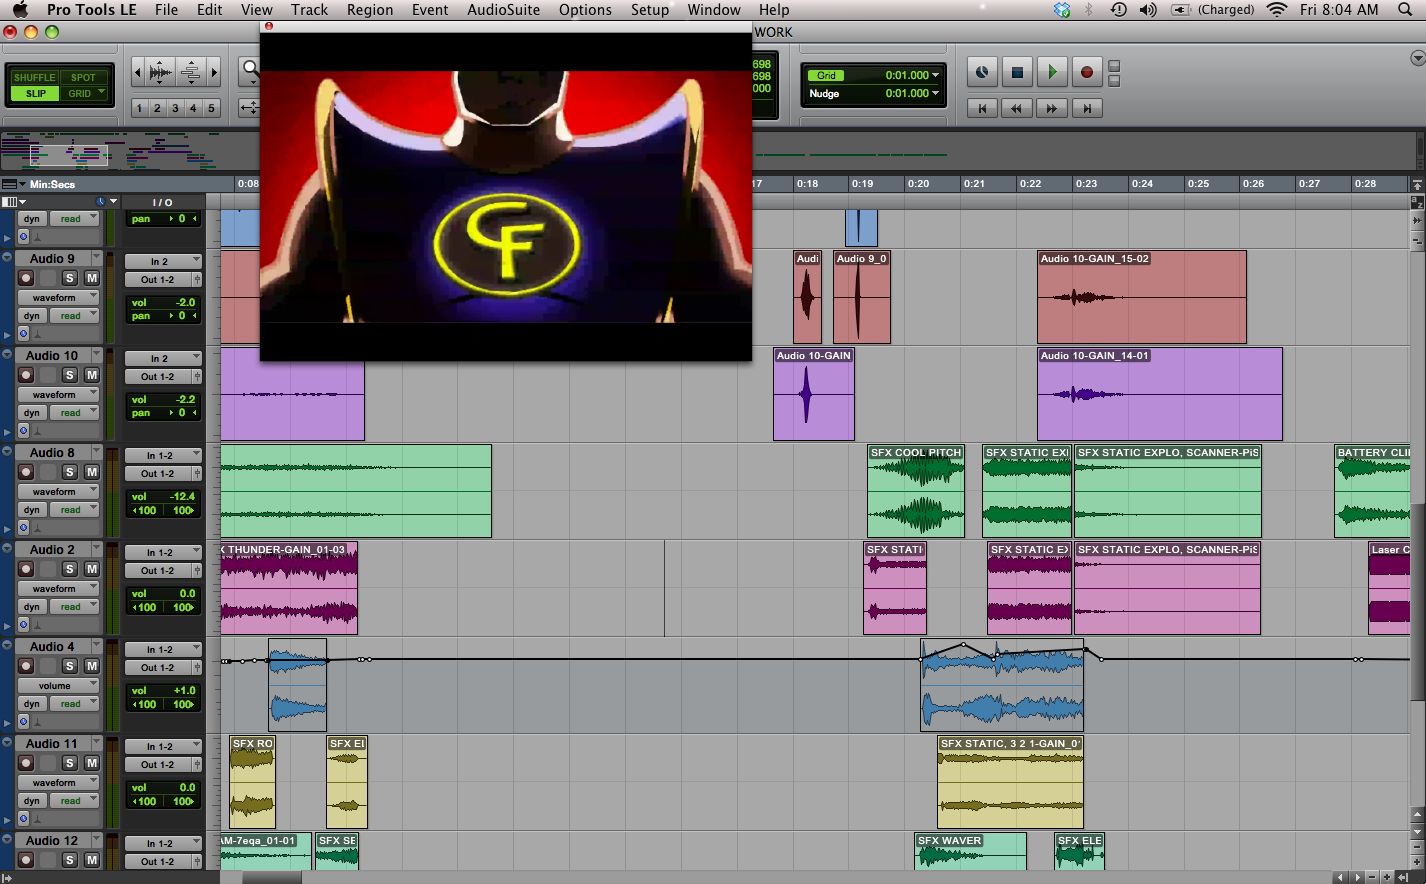
Task: Open the Event menu
Action: 430,10
